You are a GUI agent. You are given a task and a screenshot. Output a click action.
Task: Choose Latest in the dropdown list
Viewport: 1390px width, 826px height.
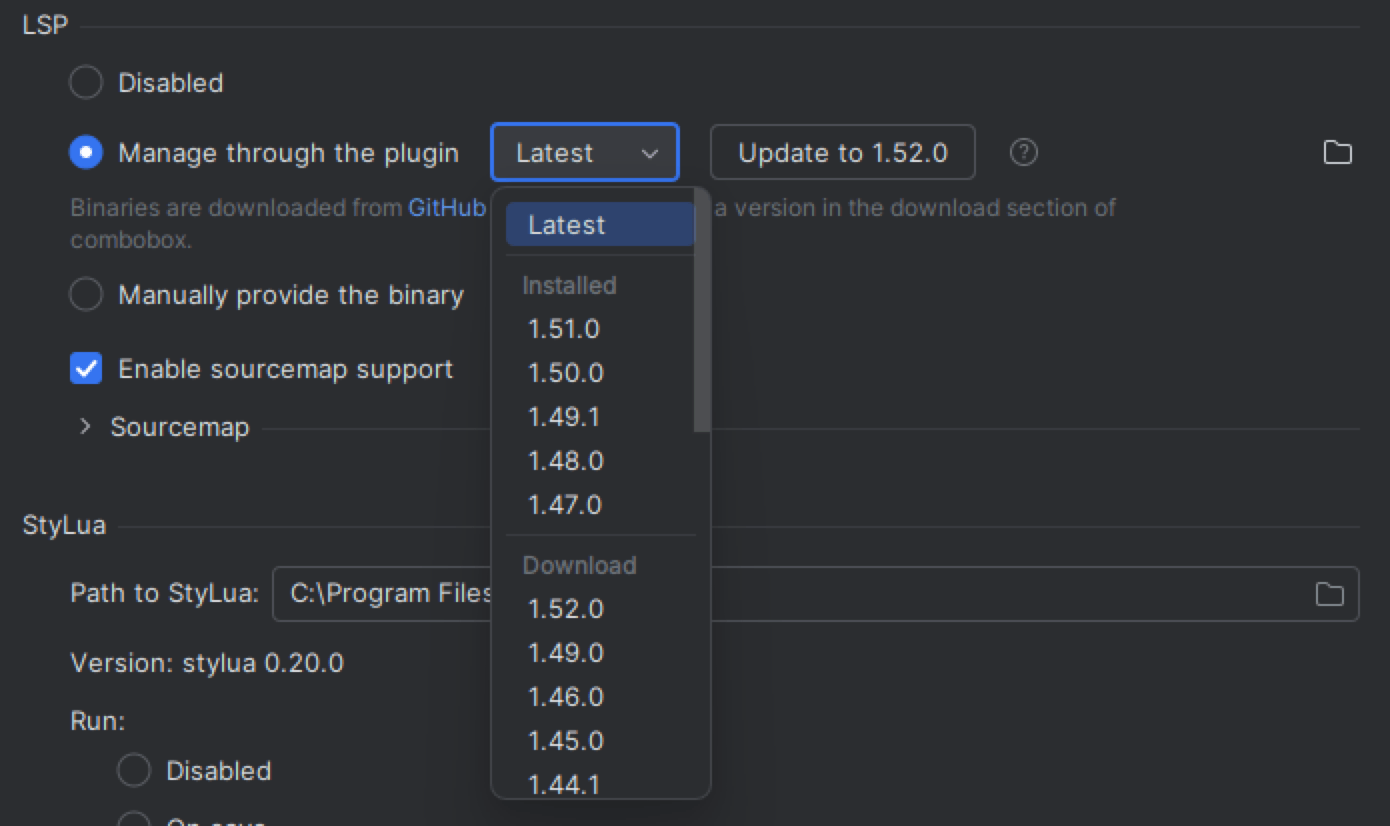[567, 225]
